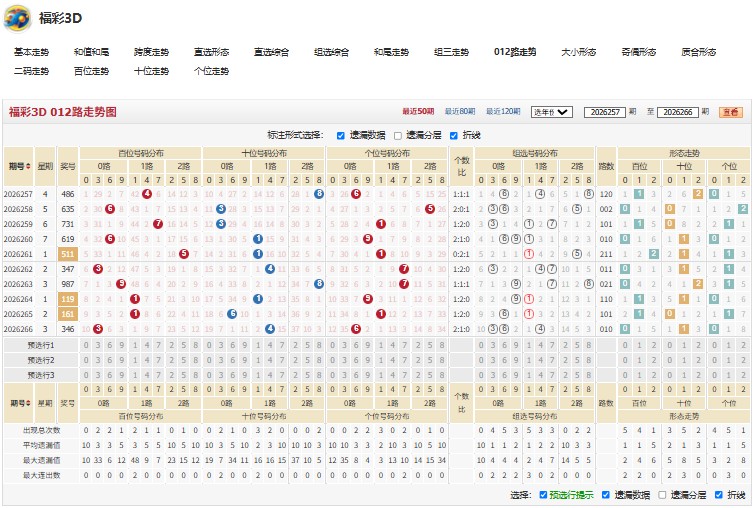Open the 组三走势 tab
The image size is (754, 508).
pos(451,52)
